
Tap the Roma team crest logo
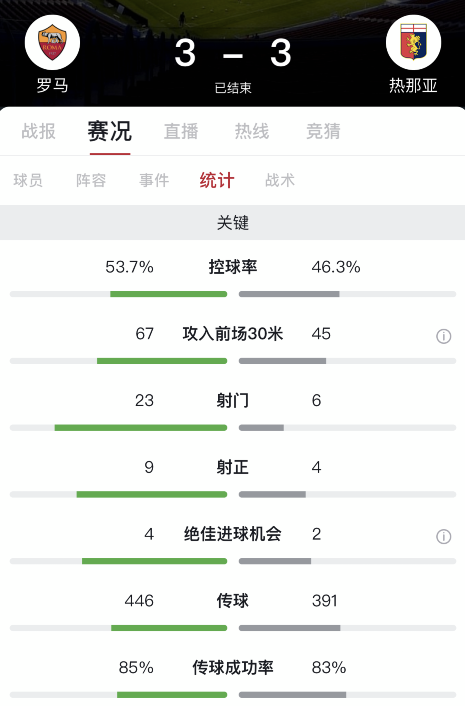pyautogui.click(x=52, y=42)
